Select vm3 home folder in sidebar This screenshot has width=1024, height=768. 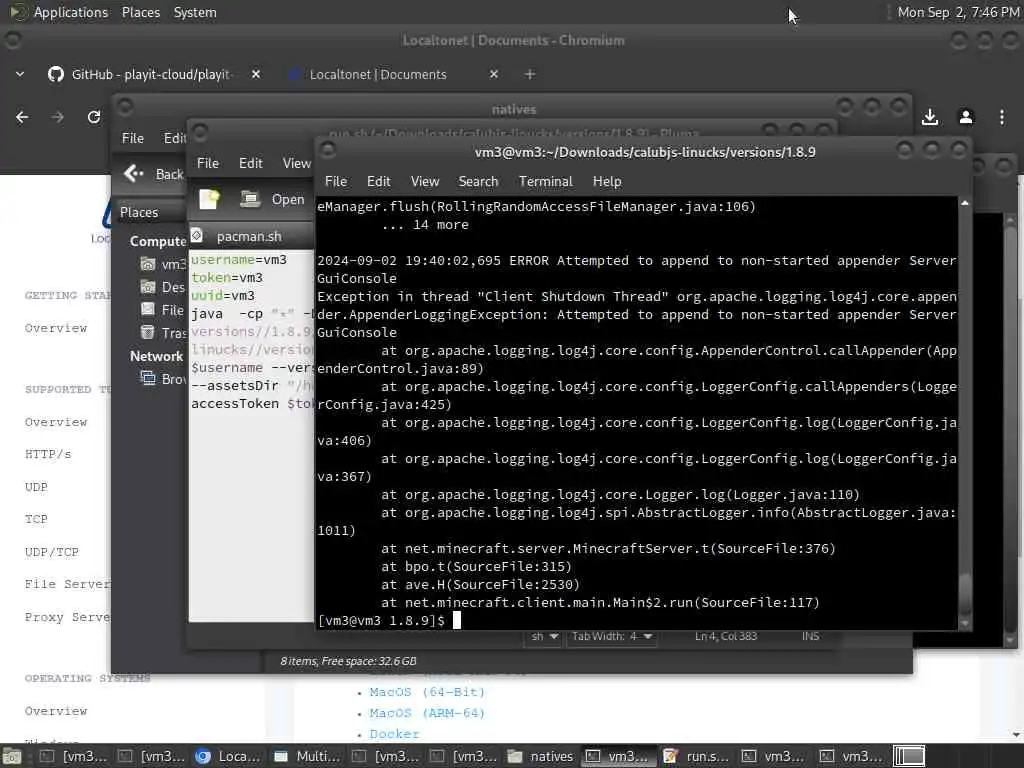(164, 264)
